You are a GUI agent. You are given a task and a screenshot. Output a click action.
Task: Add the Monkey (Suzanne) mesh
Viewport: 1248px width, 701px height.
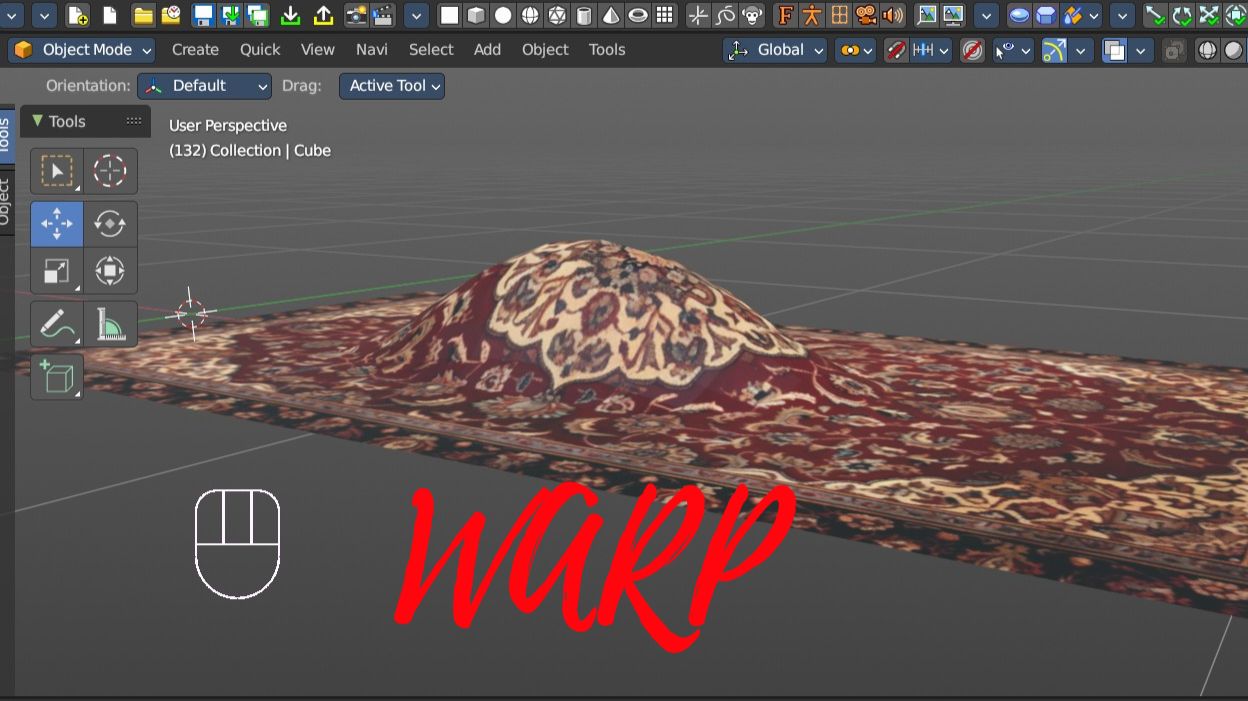pyautogui.click(x=752, y=15)
